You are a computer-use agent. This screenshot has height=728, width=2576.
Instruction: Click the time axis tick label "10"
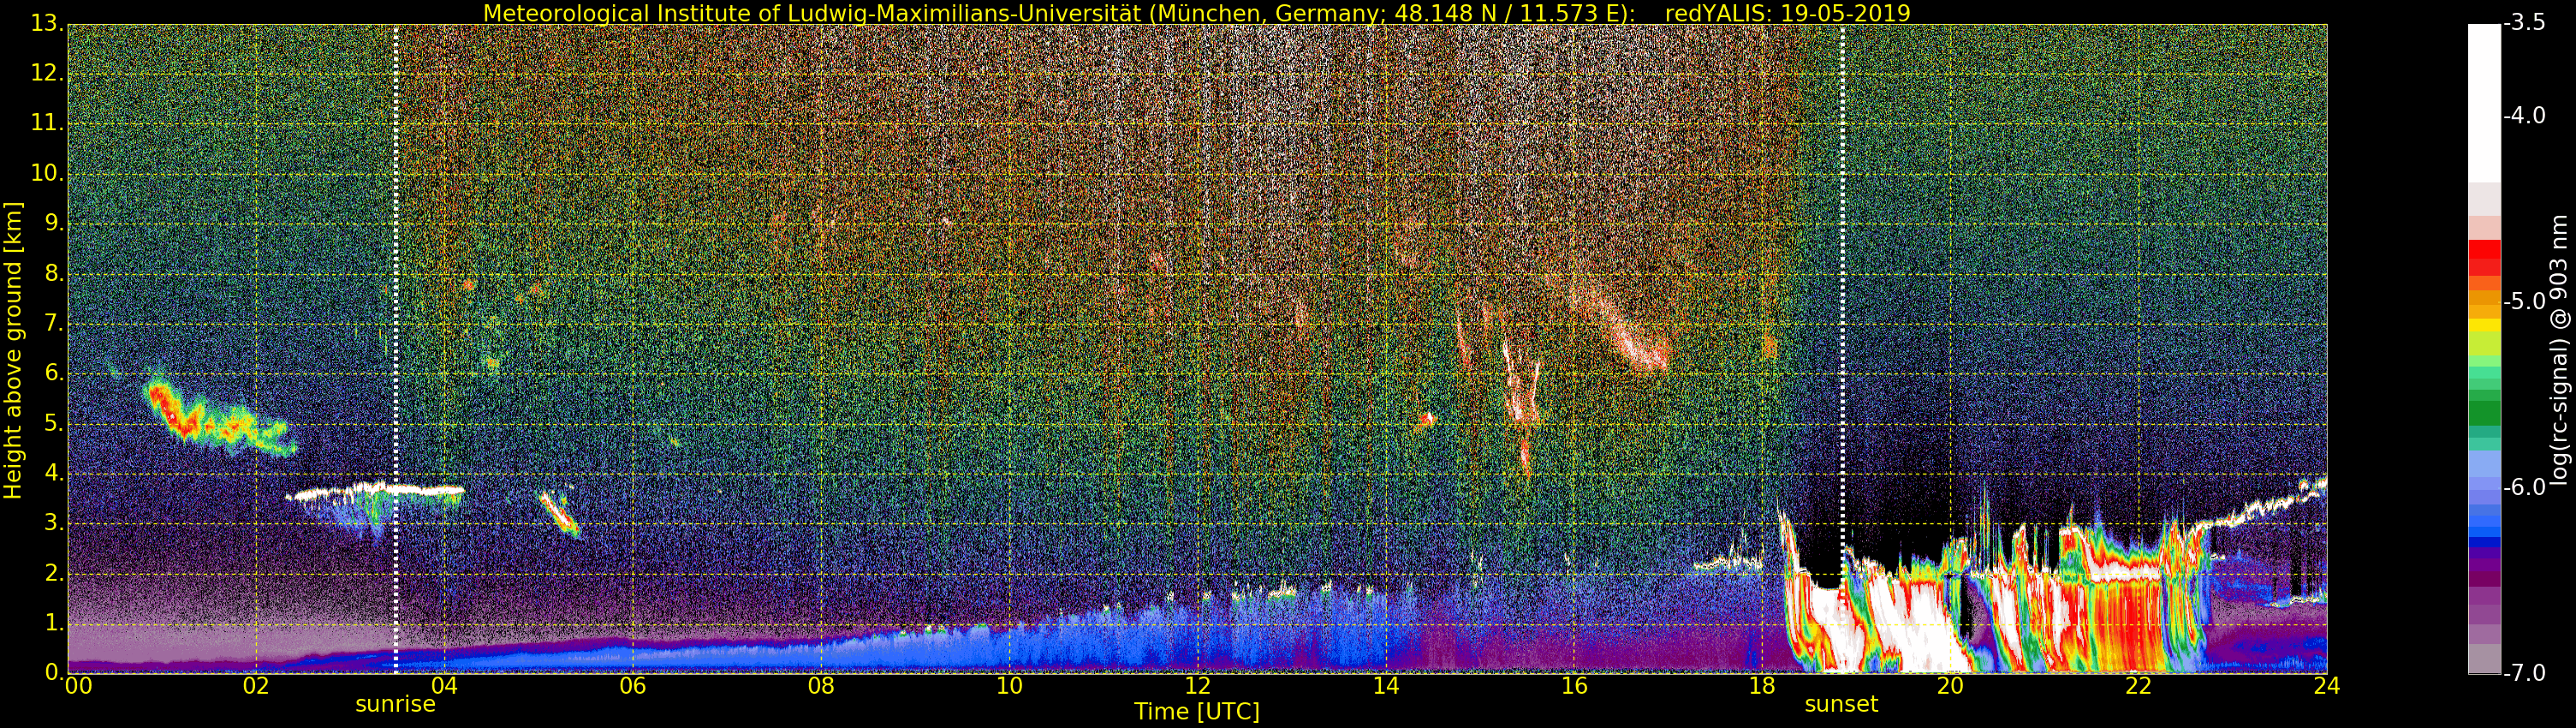click(1009, 685)
